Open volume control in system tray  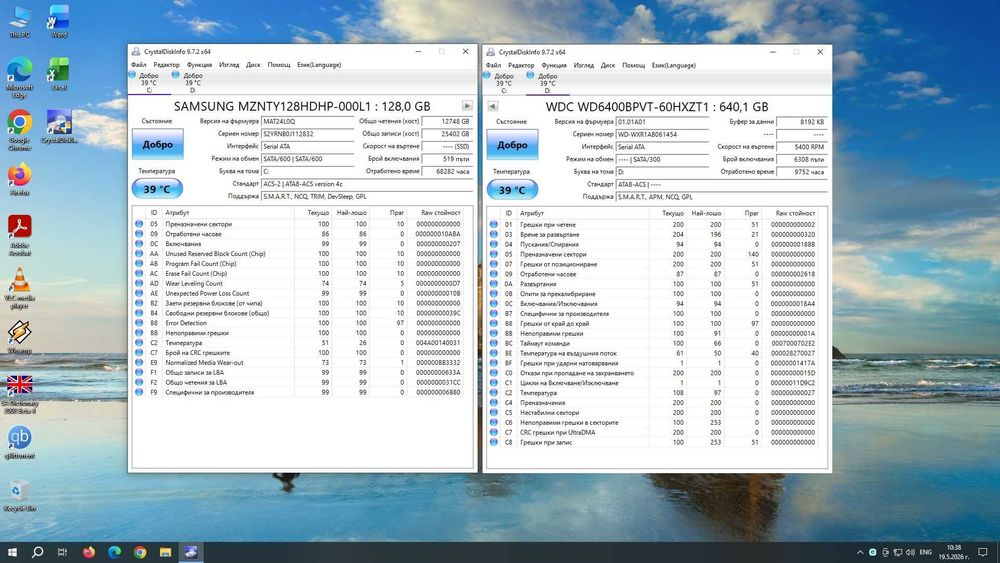tap(910, 552)
